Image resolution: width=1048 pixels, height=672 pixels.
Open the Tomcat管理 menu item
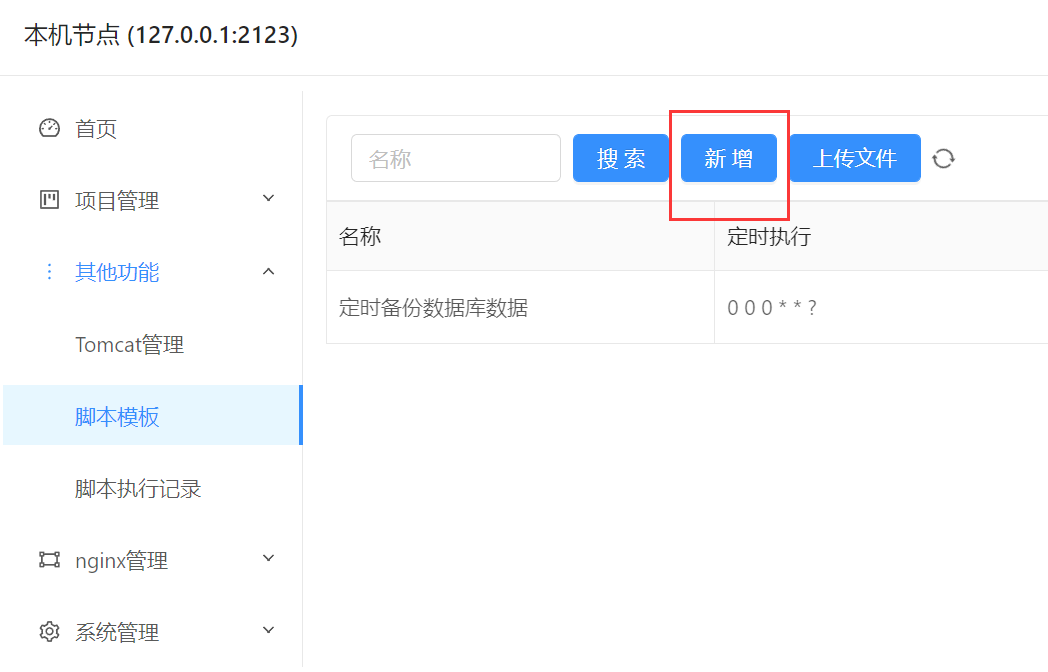129,345
